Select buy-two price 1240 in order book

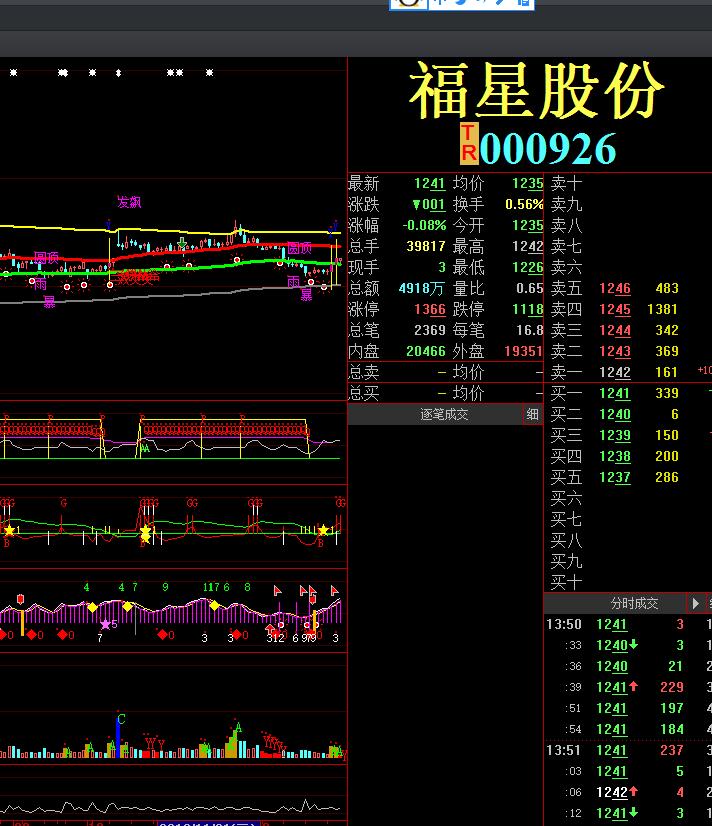[615, 415]
